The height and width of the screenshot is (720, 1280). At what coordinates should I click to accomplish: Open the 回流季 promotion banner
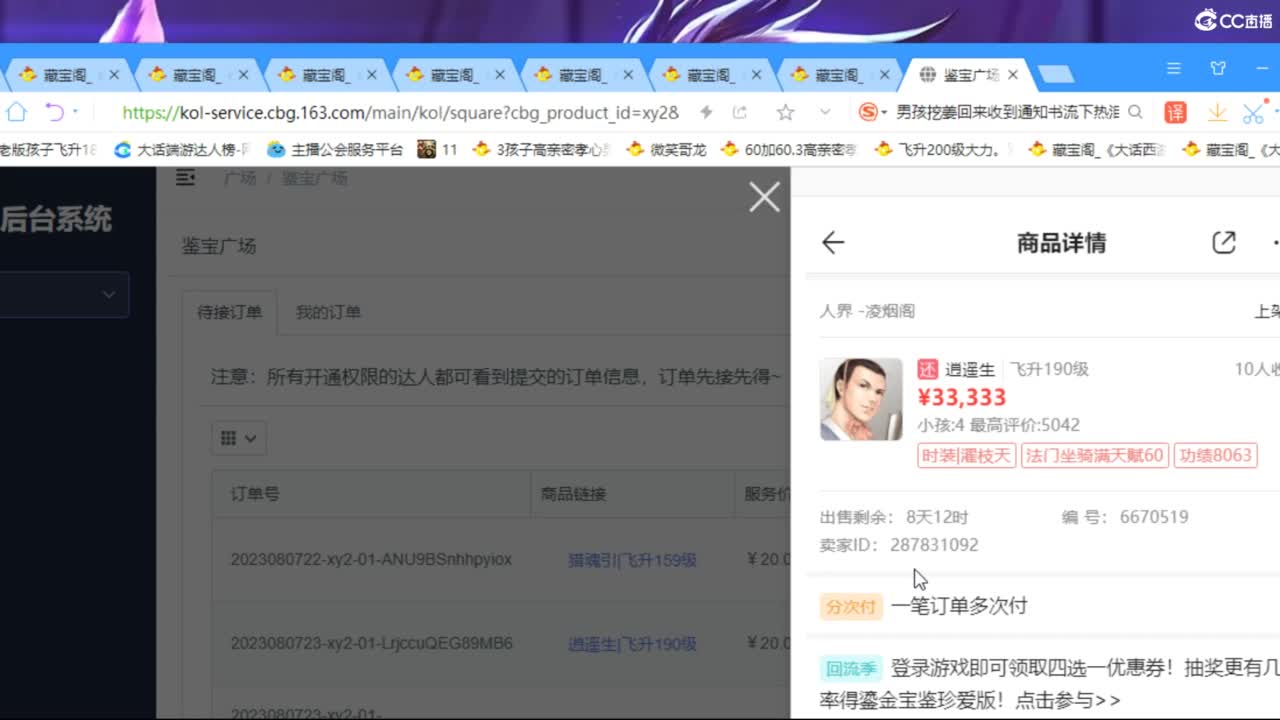[1049, 684]
